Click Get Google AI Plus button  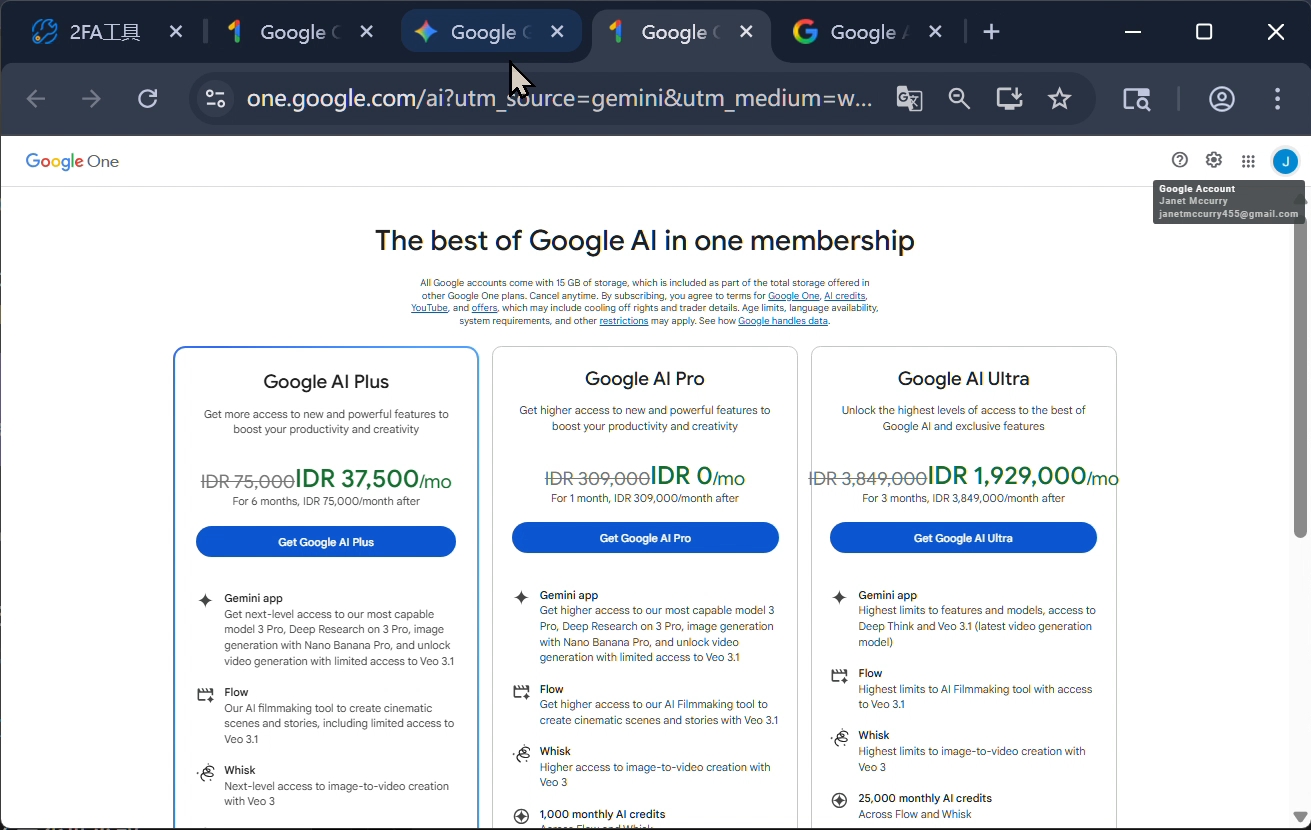(x=326, y=542)
